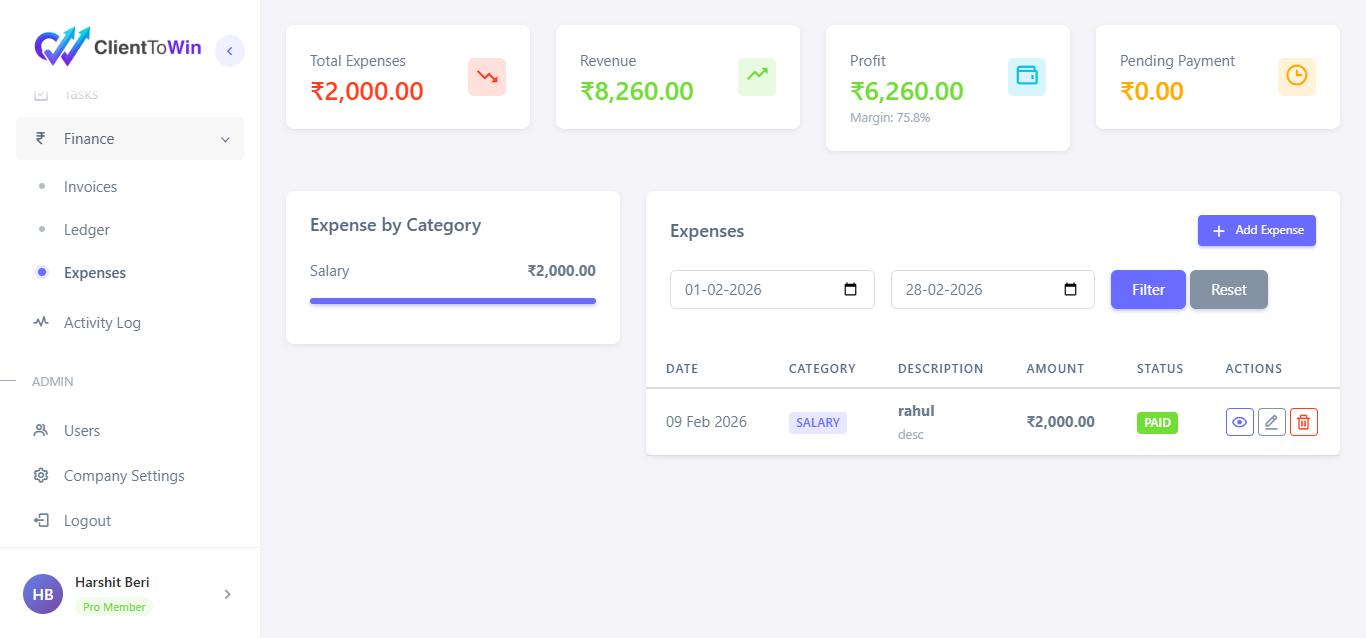Collapse the Finance menu chevron

coord(226,138)
